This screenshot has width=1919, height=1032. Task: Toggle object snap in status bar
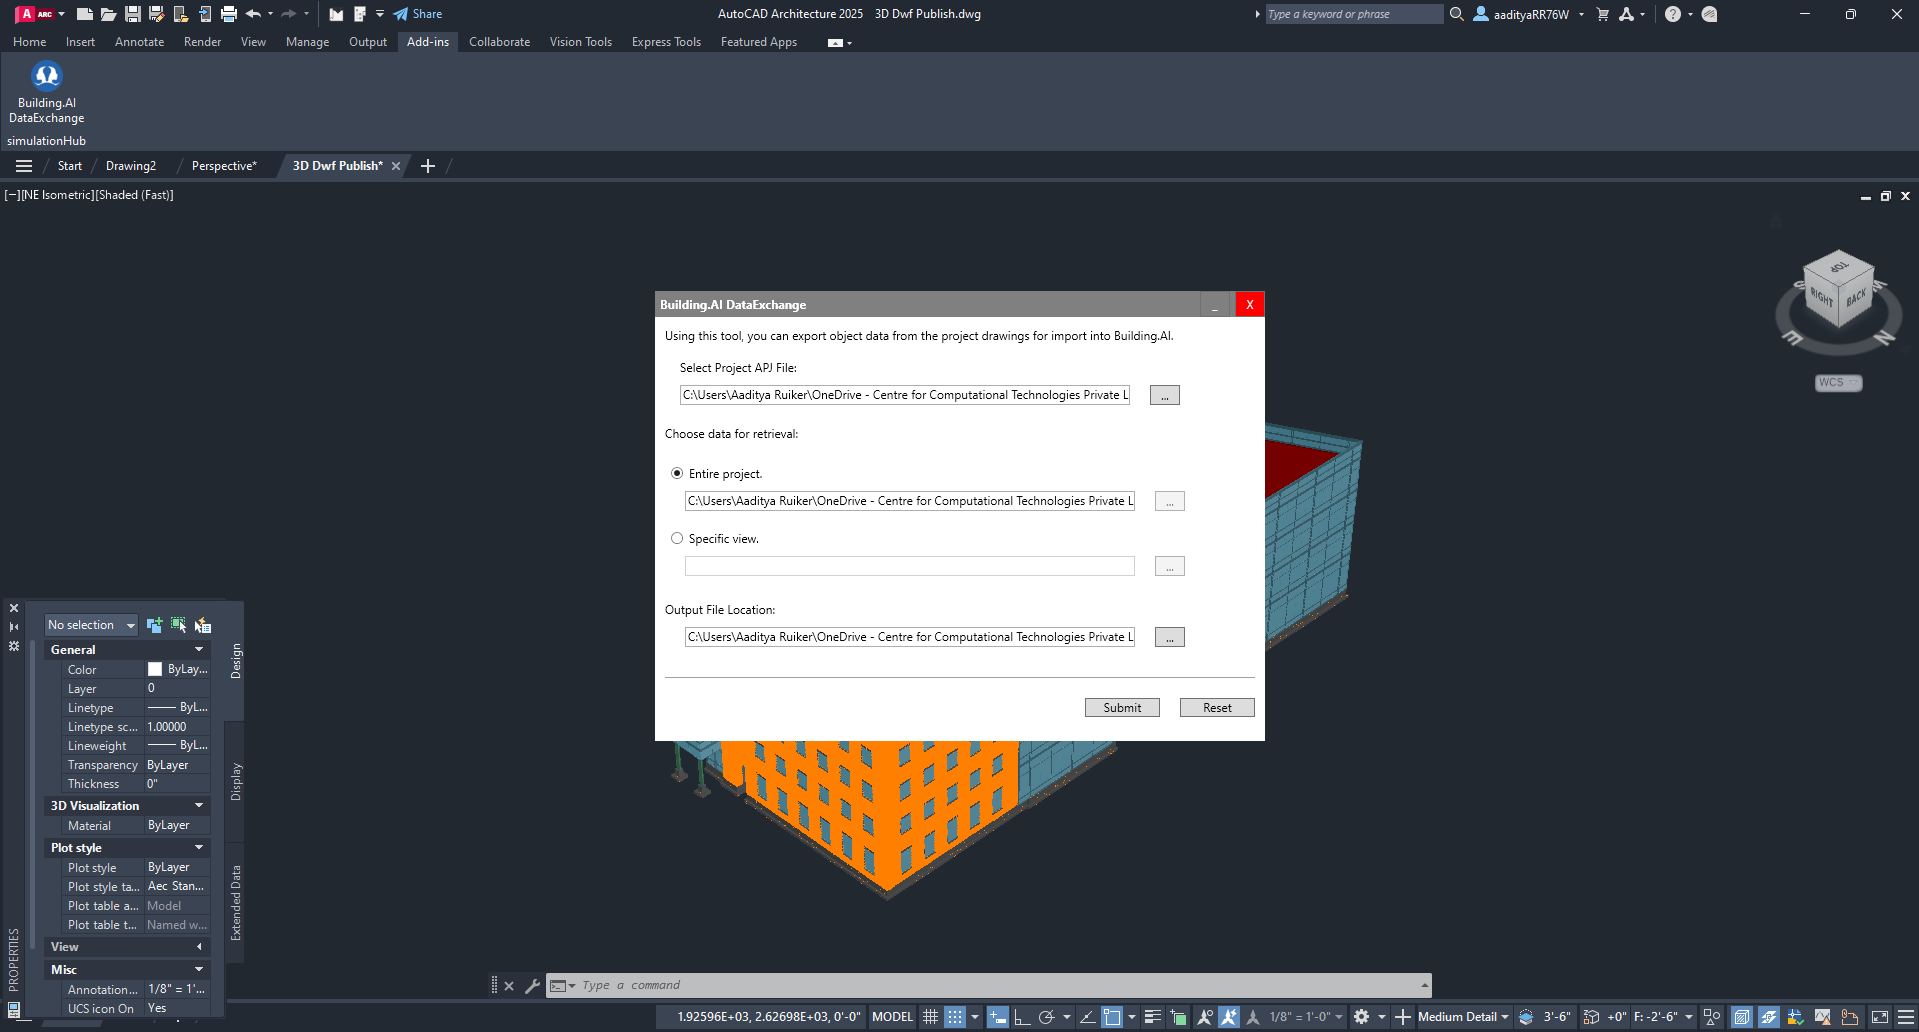point(1112,1017)
